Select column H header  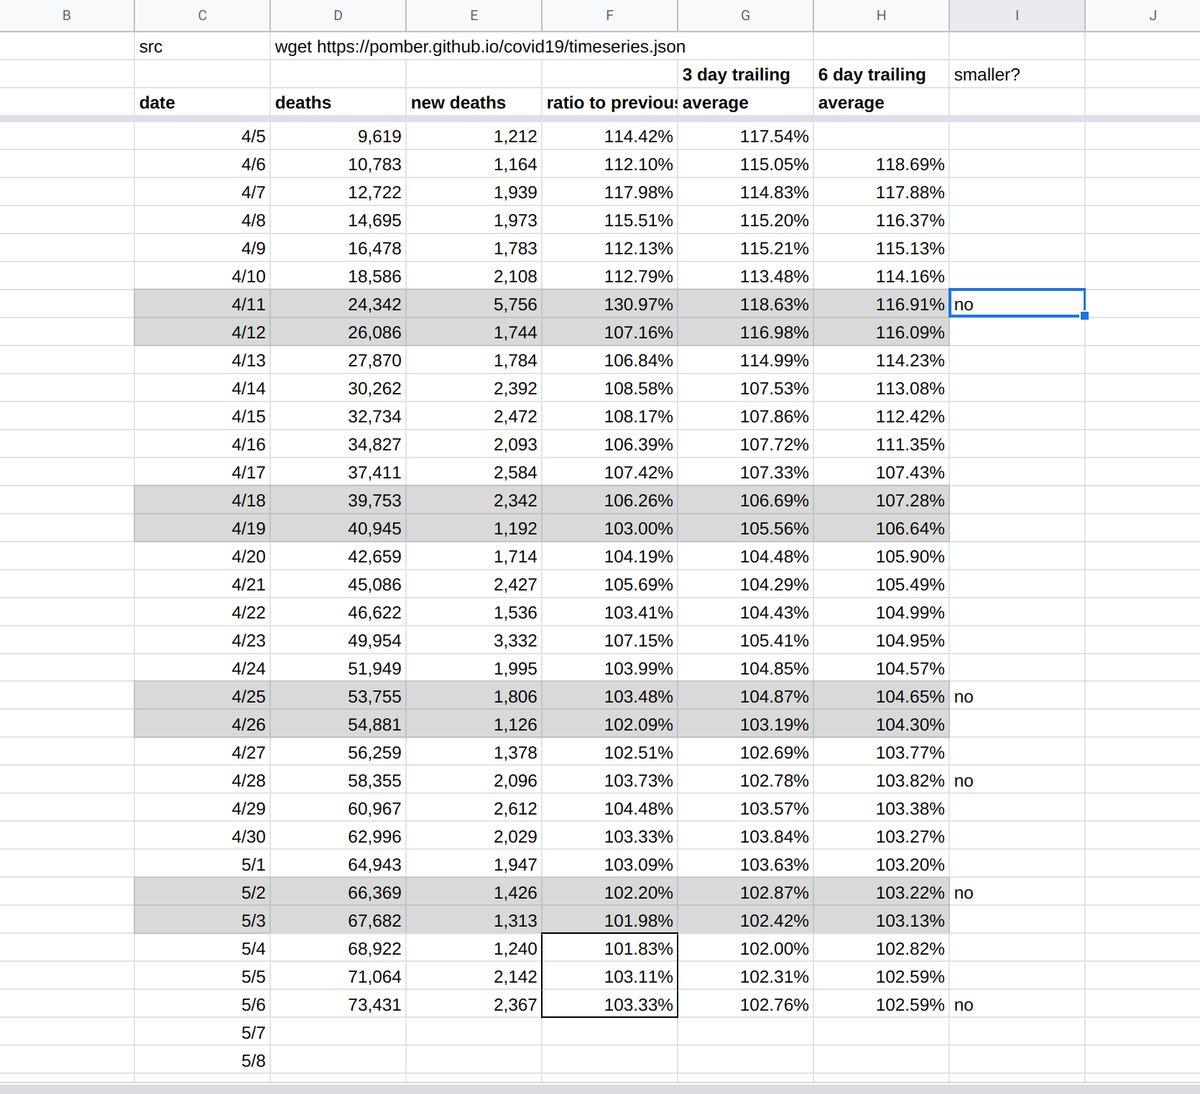[881, 15]
